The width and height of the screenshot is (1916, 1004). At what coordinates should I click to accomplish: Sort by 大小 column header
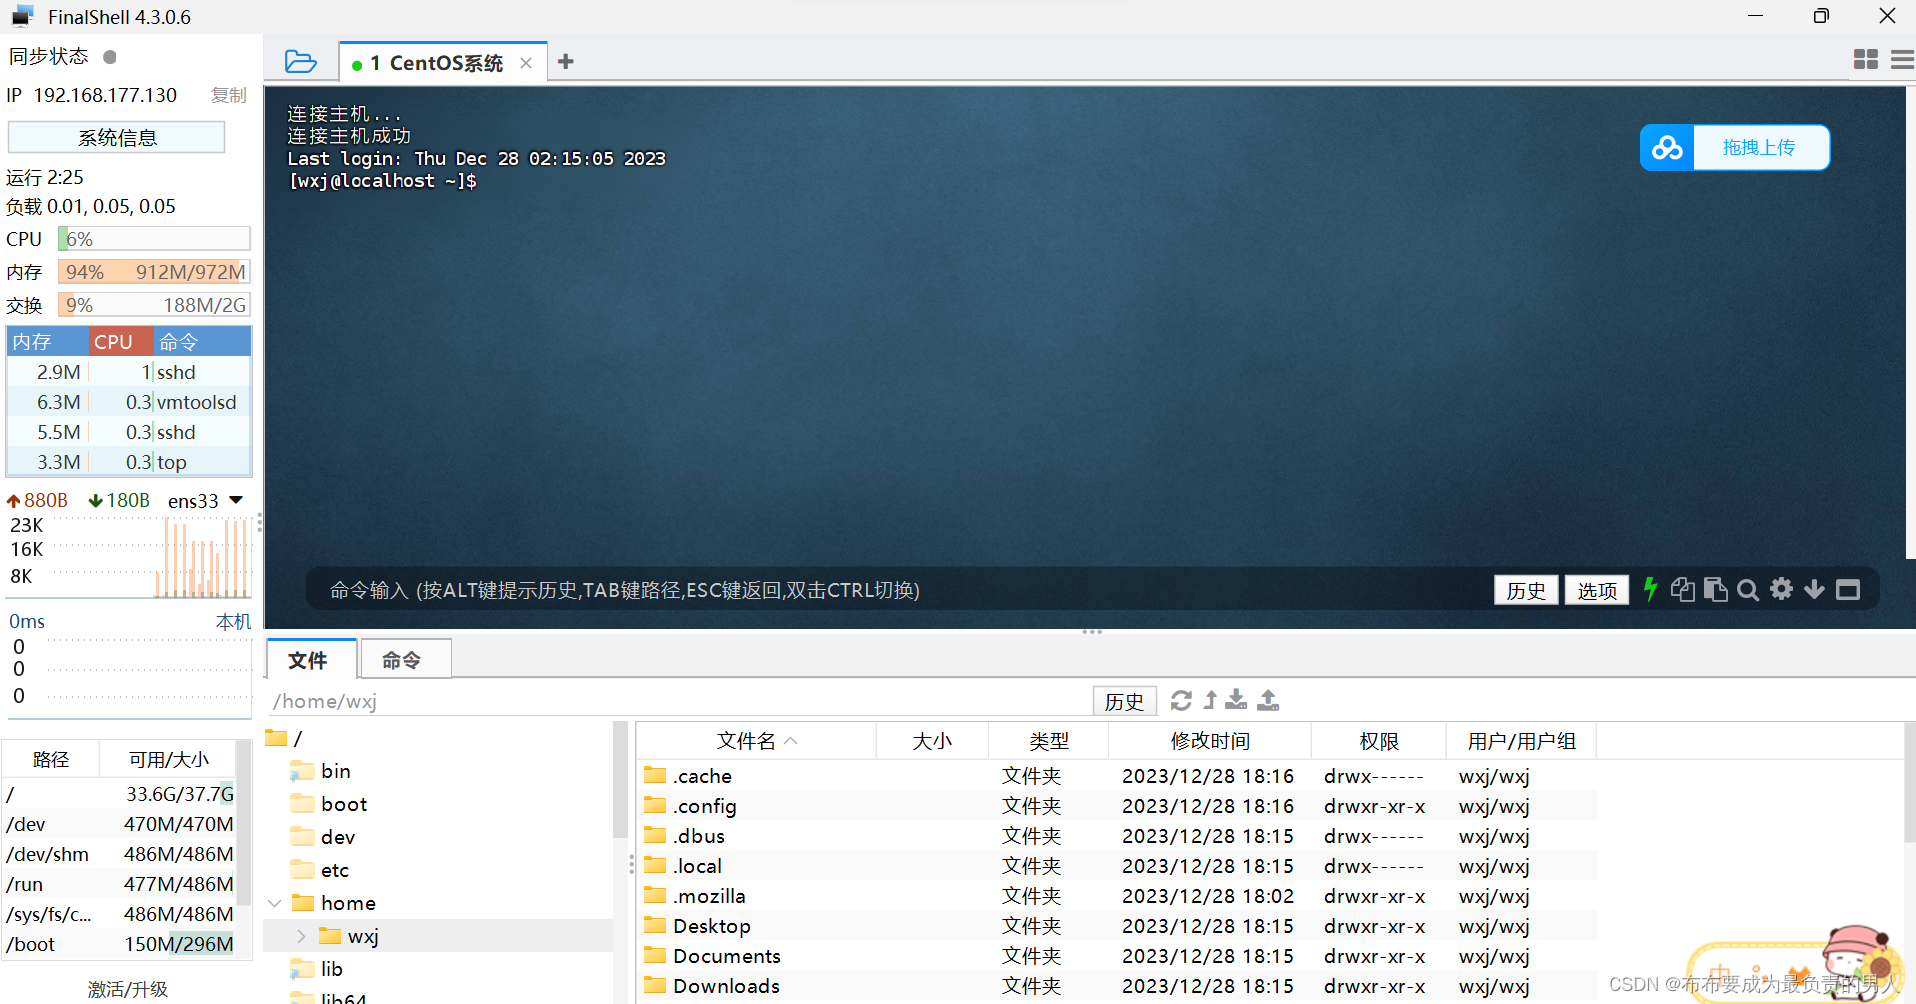tap(932, 741)
